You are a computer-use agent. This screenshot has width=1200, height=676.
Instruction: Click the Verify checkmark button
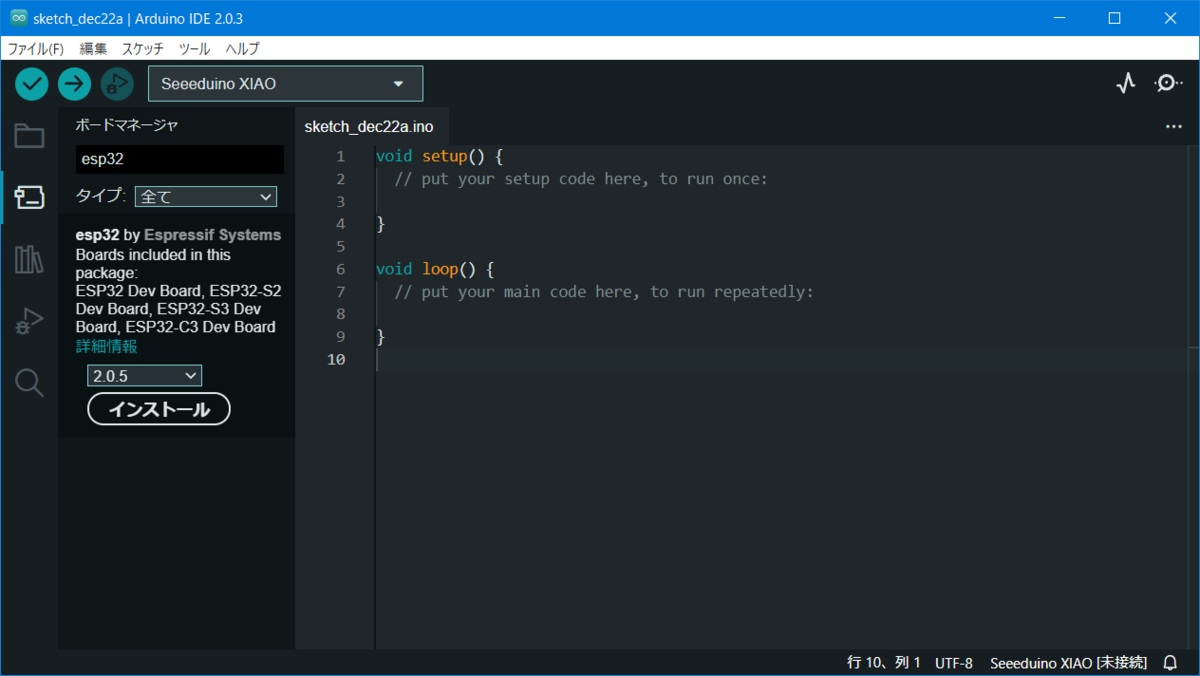coord(32,84)
